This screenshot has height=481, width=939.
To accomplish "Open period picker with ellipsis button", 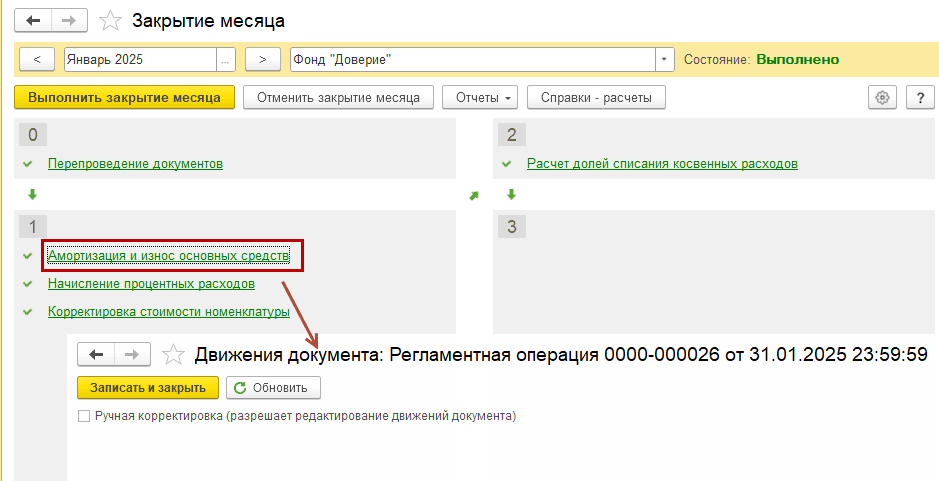I will click(x=225, y=59).
